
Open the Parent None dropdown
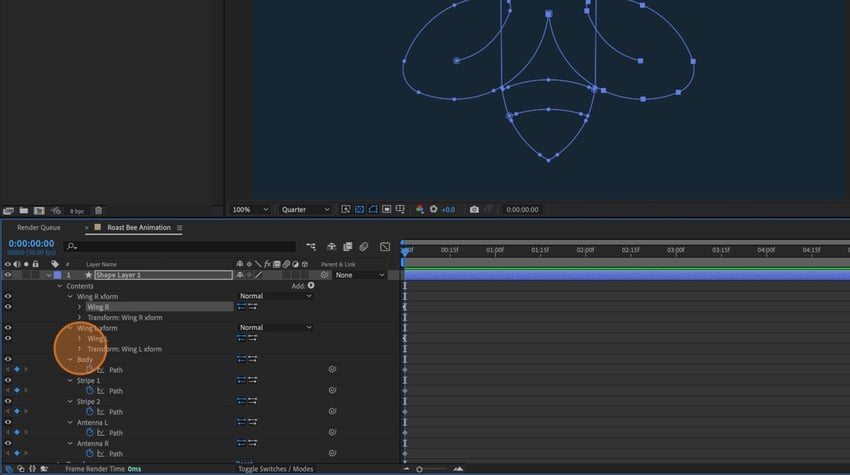click(359, 275)
